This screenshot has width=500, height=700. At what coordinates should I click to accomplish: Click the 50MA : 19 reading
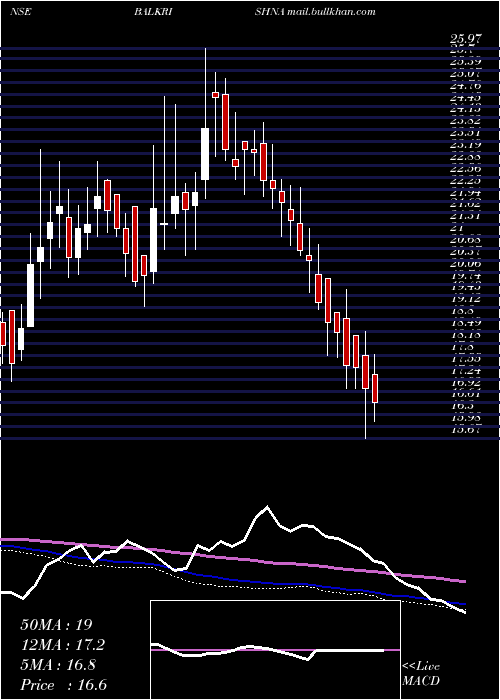pos(56,625)
